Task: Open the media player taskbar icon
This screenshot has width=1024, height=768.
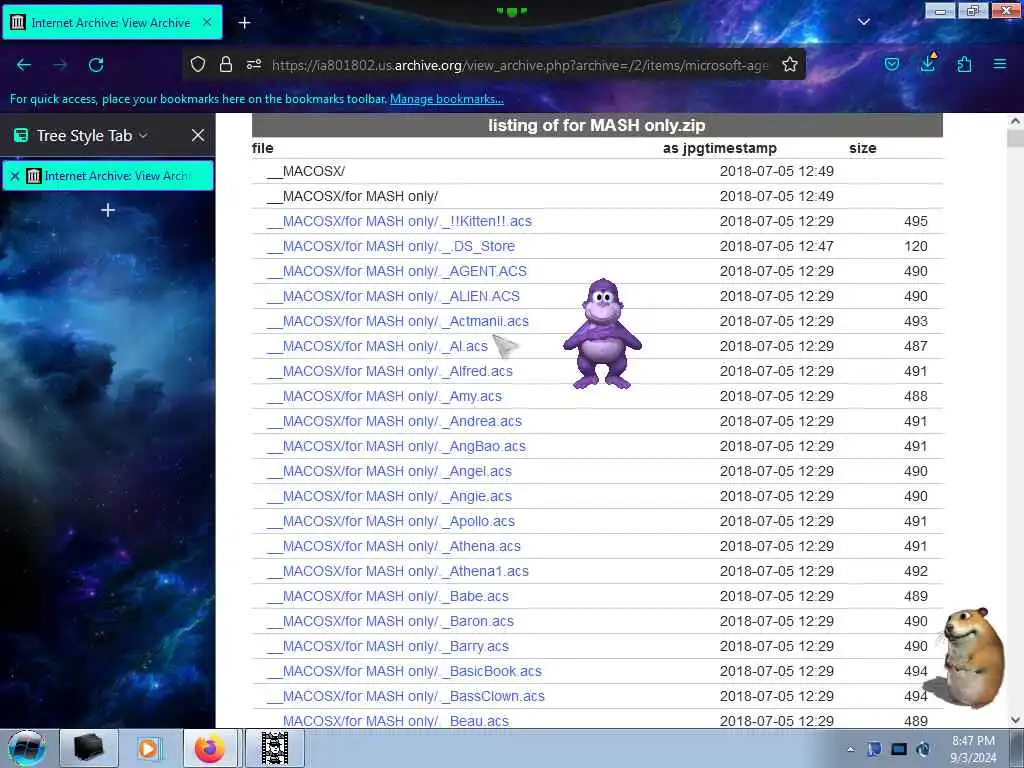Action: (x=150, y=748)
